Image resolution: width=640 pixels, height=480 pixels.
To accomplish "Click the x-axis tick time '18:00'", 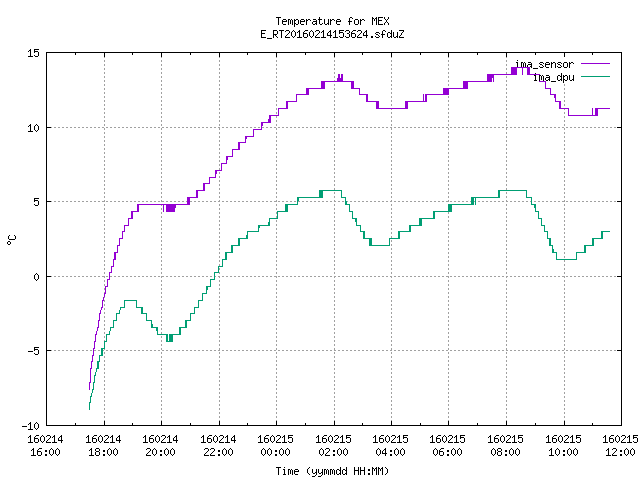I will (x=103, y=452).
